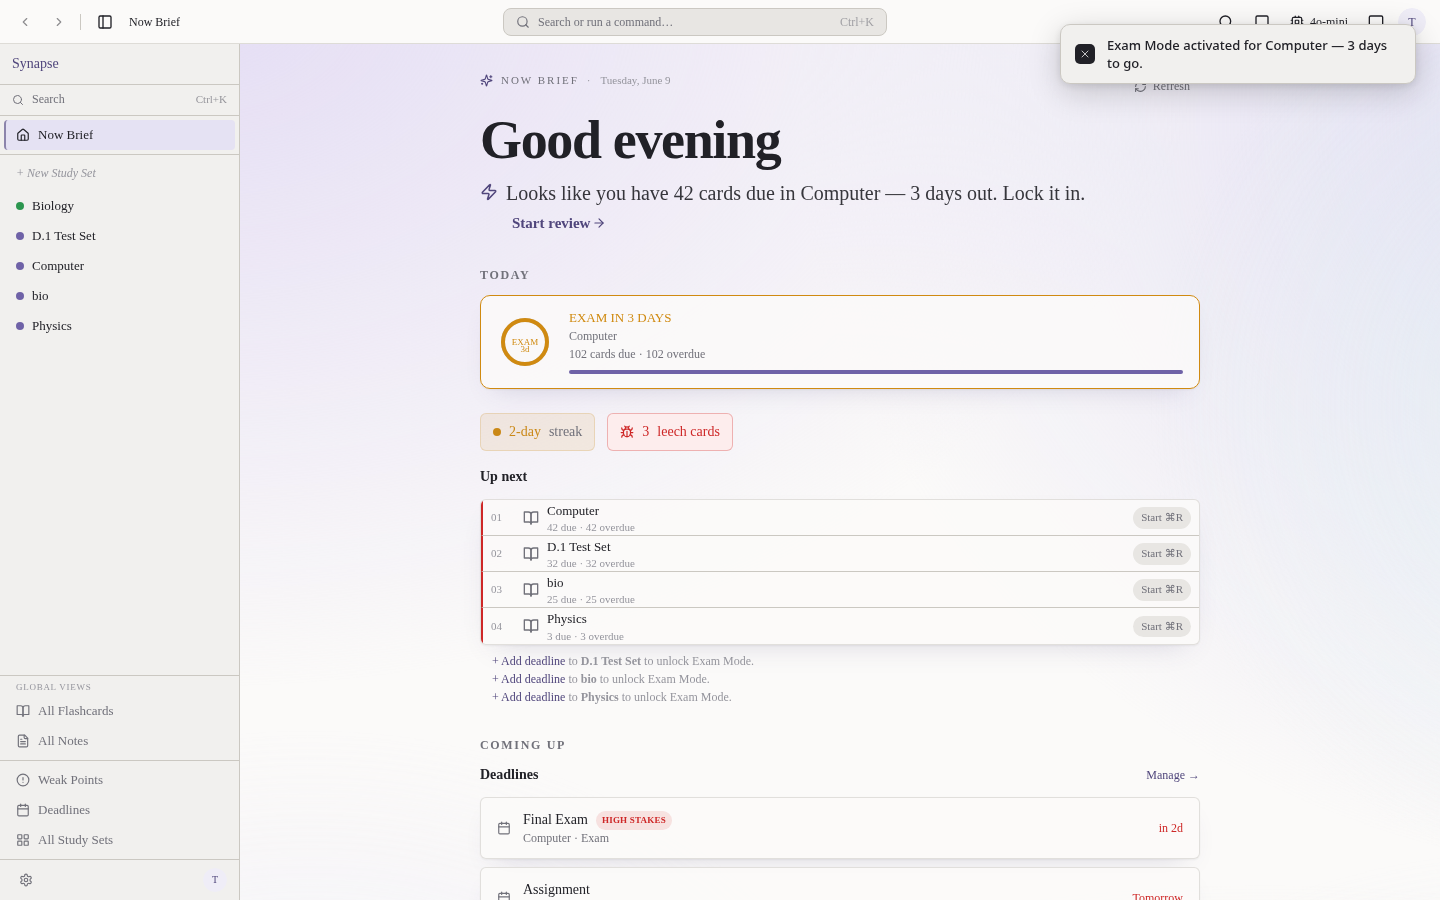Open All Study Sets view
Image resolution: width=1440 pixels, height=900 pixels.
tap(120, 840)
